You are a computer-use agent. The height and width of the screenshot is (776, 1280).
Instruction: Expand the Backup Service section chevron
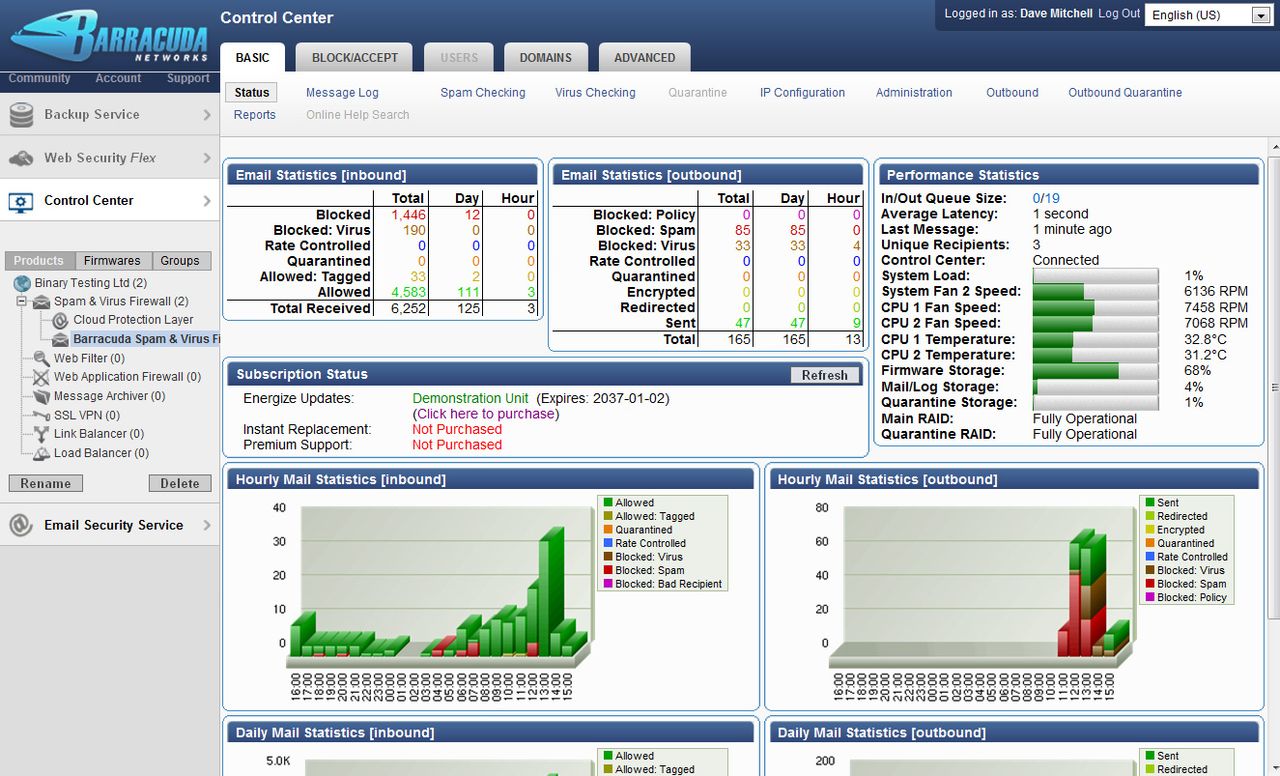207,115
